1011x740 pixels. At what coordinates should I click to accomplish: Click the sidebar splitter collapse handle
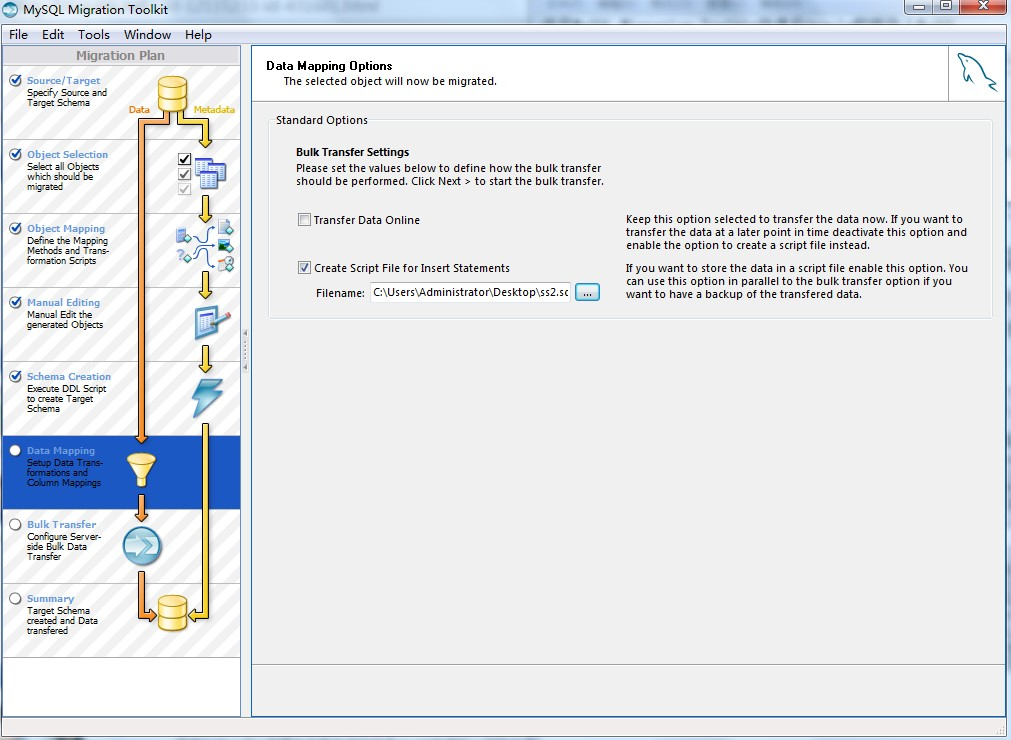tap(245, 350)
